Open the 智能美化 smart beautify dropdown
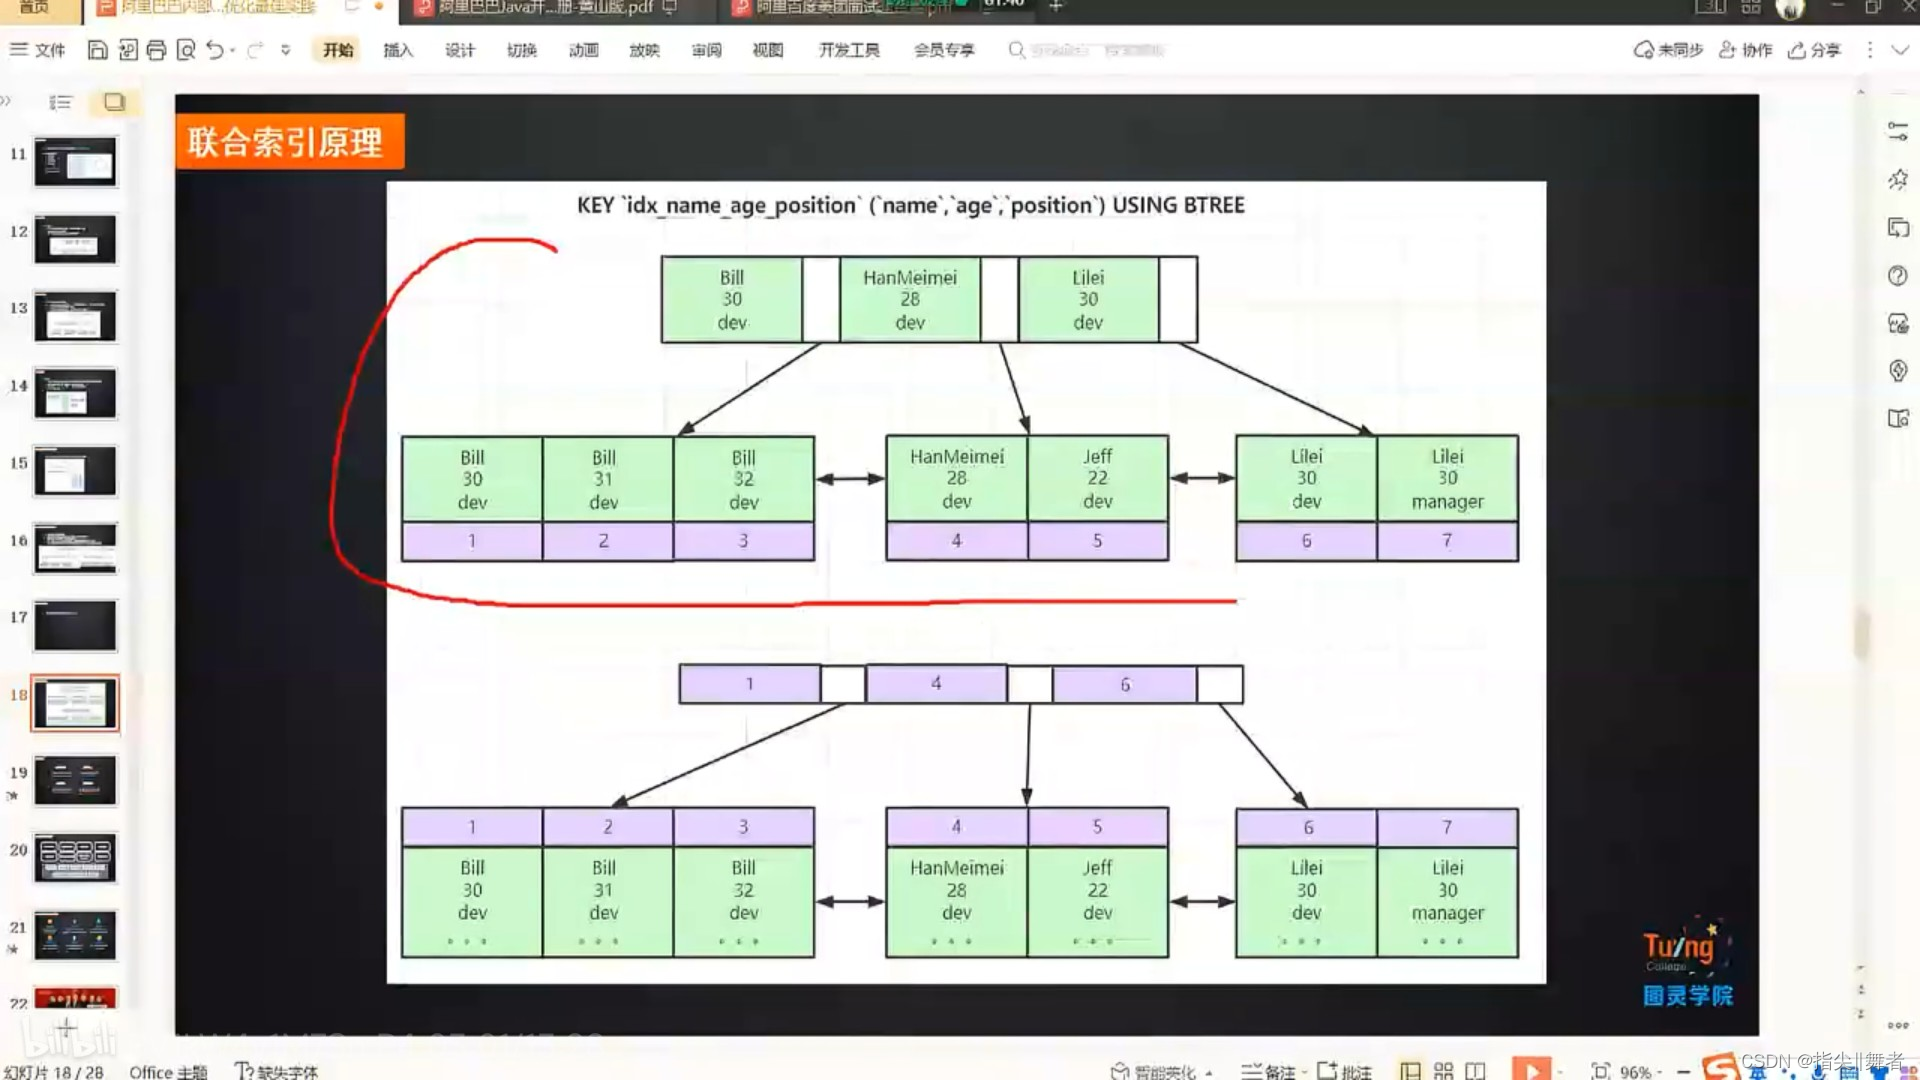 coord(1161,1071)
